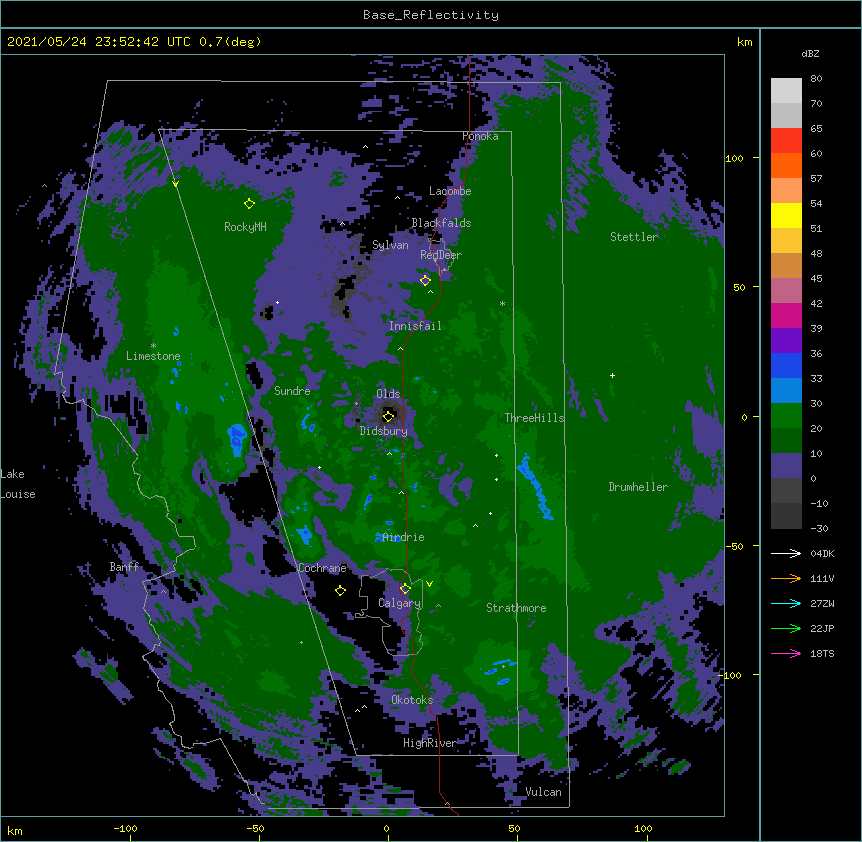The width and height of the screenshot is (862, 842).
Task: Click the -100 tick on horizontal axis
Action: click(x=125, y=828)
